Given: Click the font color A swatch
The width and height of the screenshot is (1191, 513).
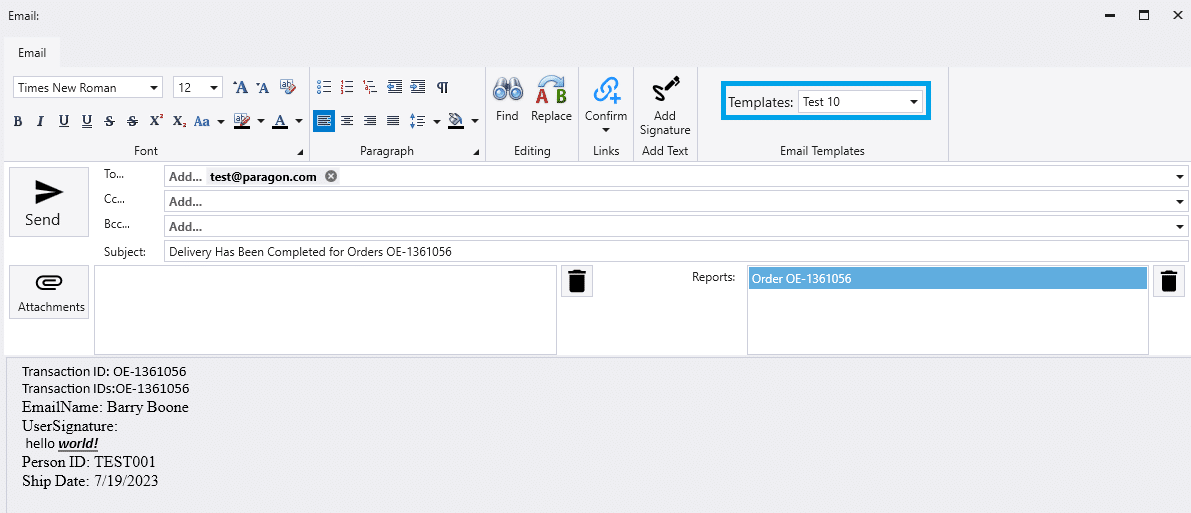Looking at the screenshot, I should tap(280, 121).
